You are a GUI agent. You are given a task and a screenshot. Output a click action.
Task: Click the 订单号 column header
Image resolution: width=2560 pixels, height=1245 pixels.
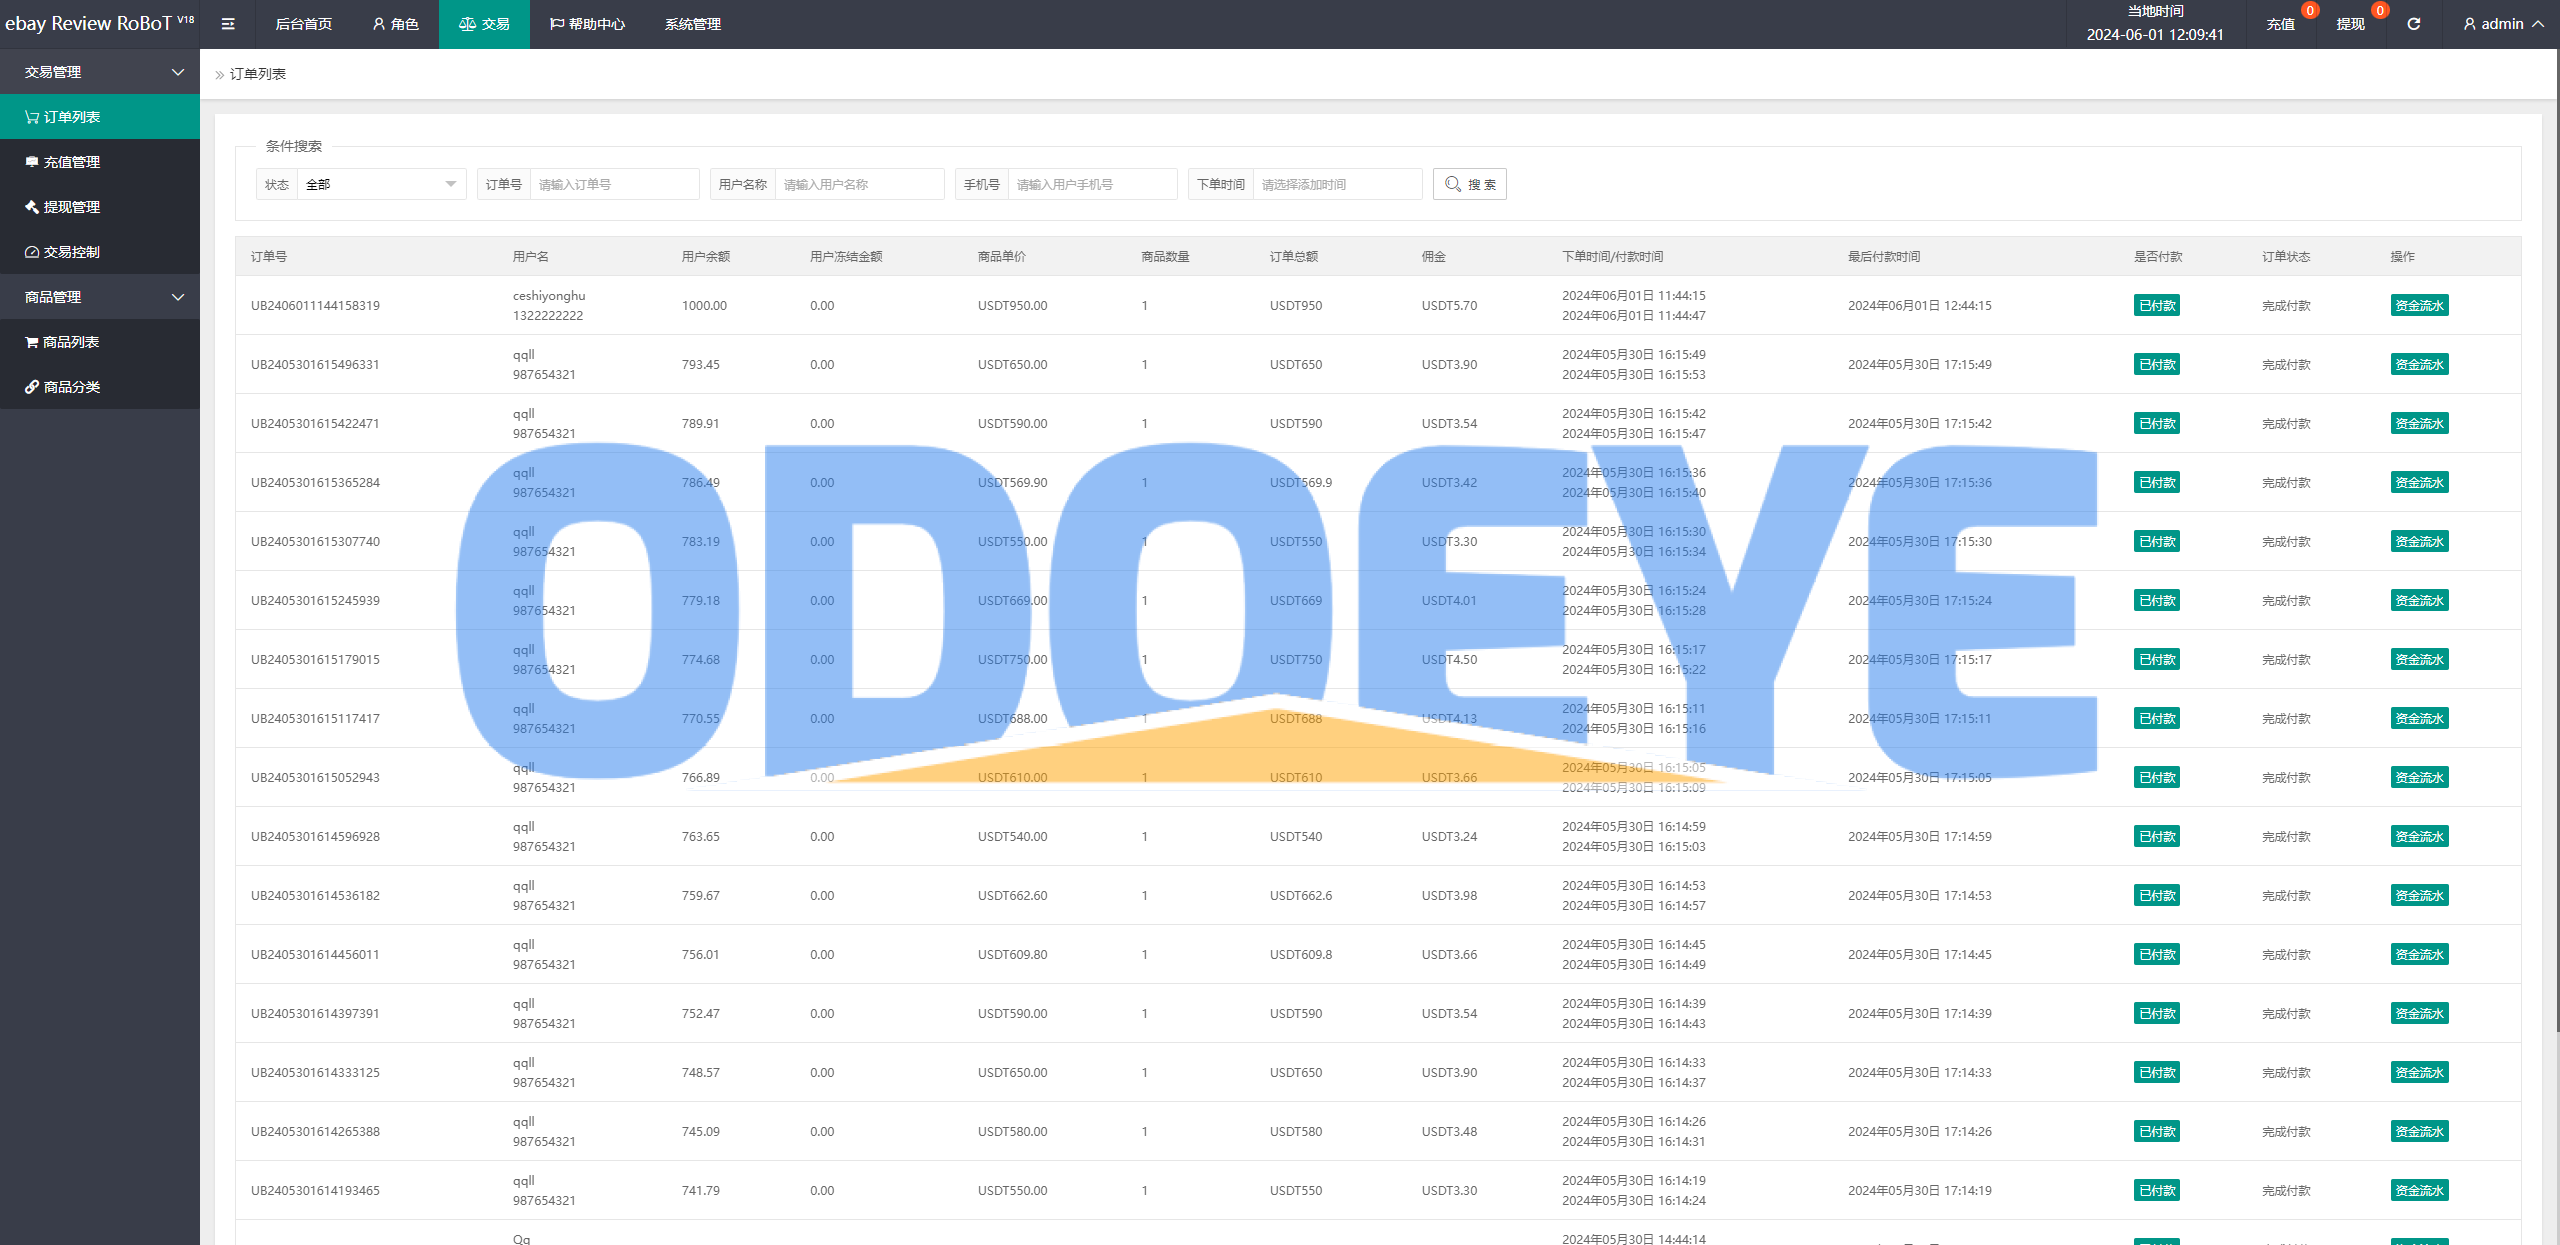click(269, 256)
